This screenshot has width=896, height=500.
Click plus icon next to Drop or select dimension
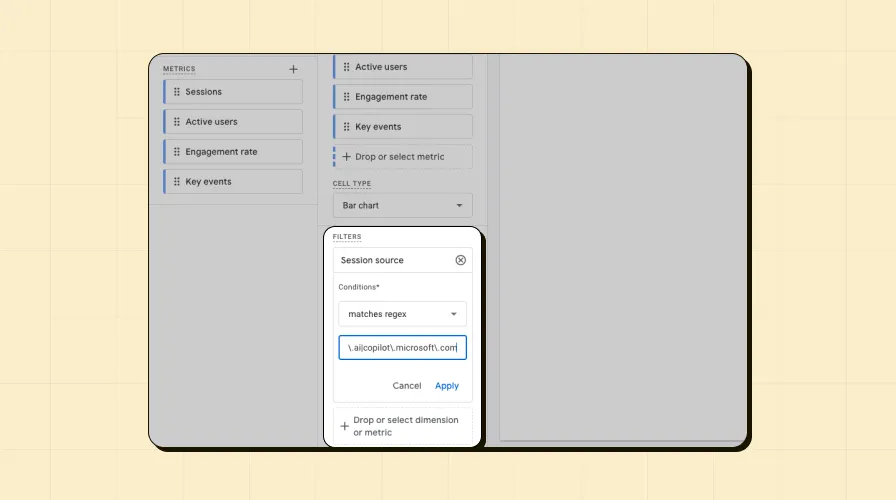[x=345, y=426]
